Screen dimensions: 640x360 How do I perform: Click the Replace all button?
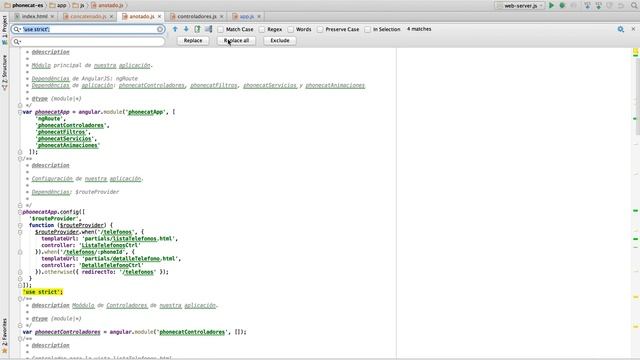click(x=236, y=41)
